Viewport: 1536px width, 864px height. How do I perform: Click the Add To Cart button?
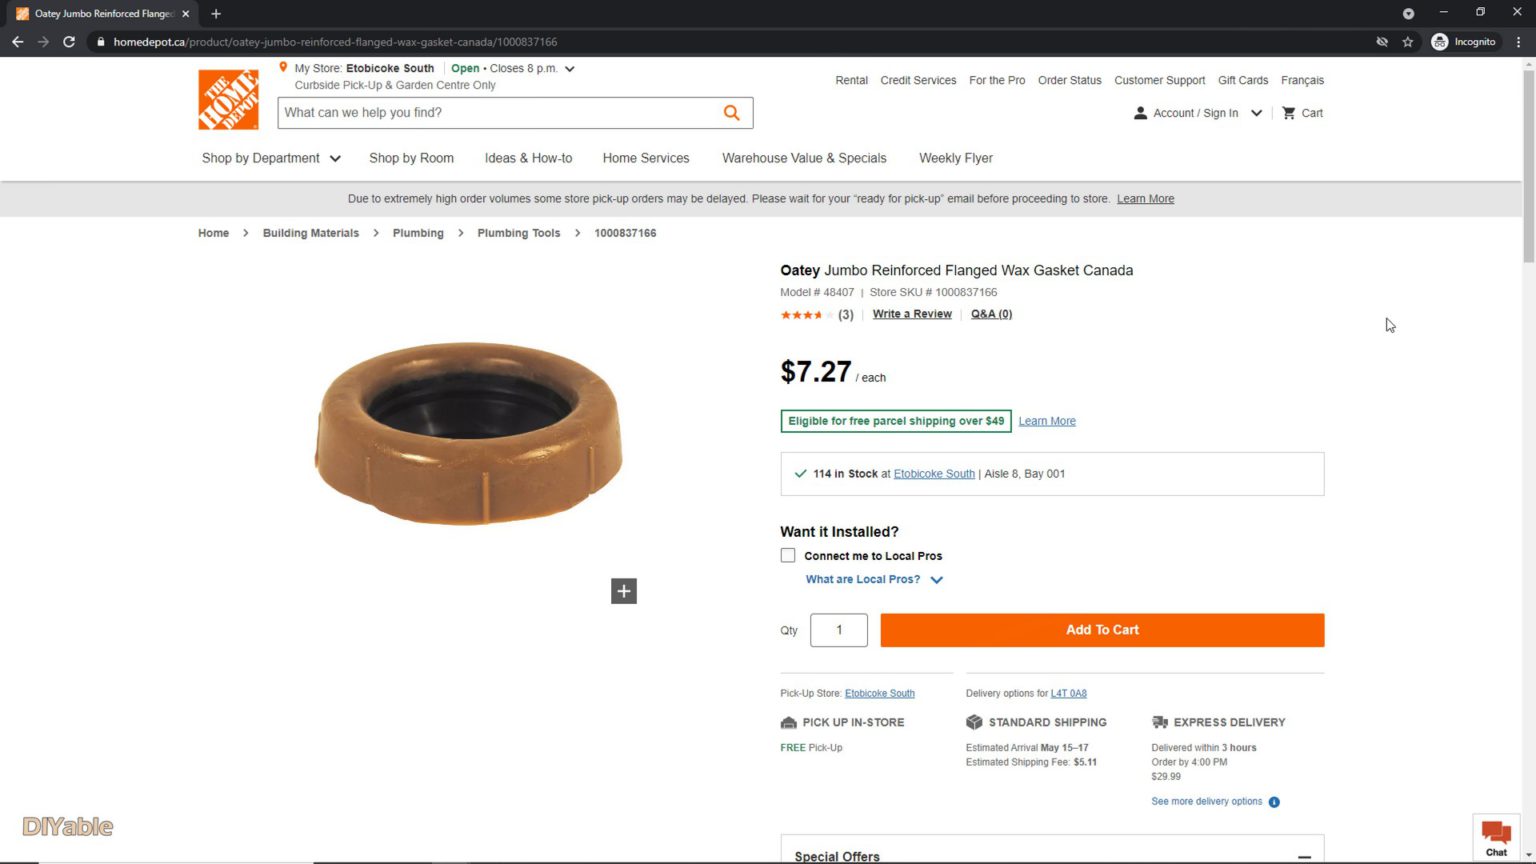pos(1102,630)
